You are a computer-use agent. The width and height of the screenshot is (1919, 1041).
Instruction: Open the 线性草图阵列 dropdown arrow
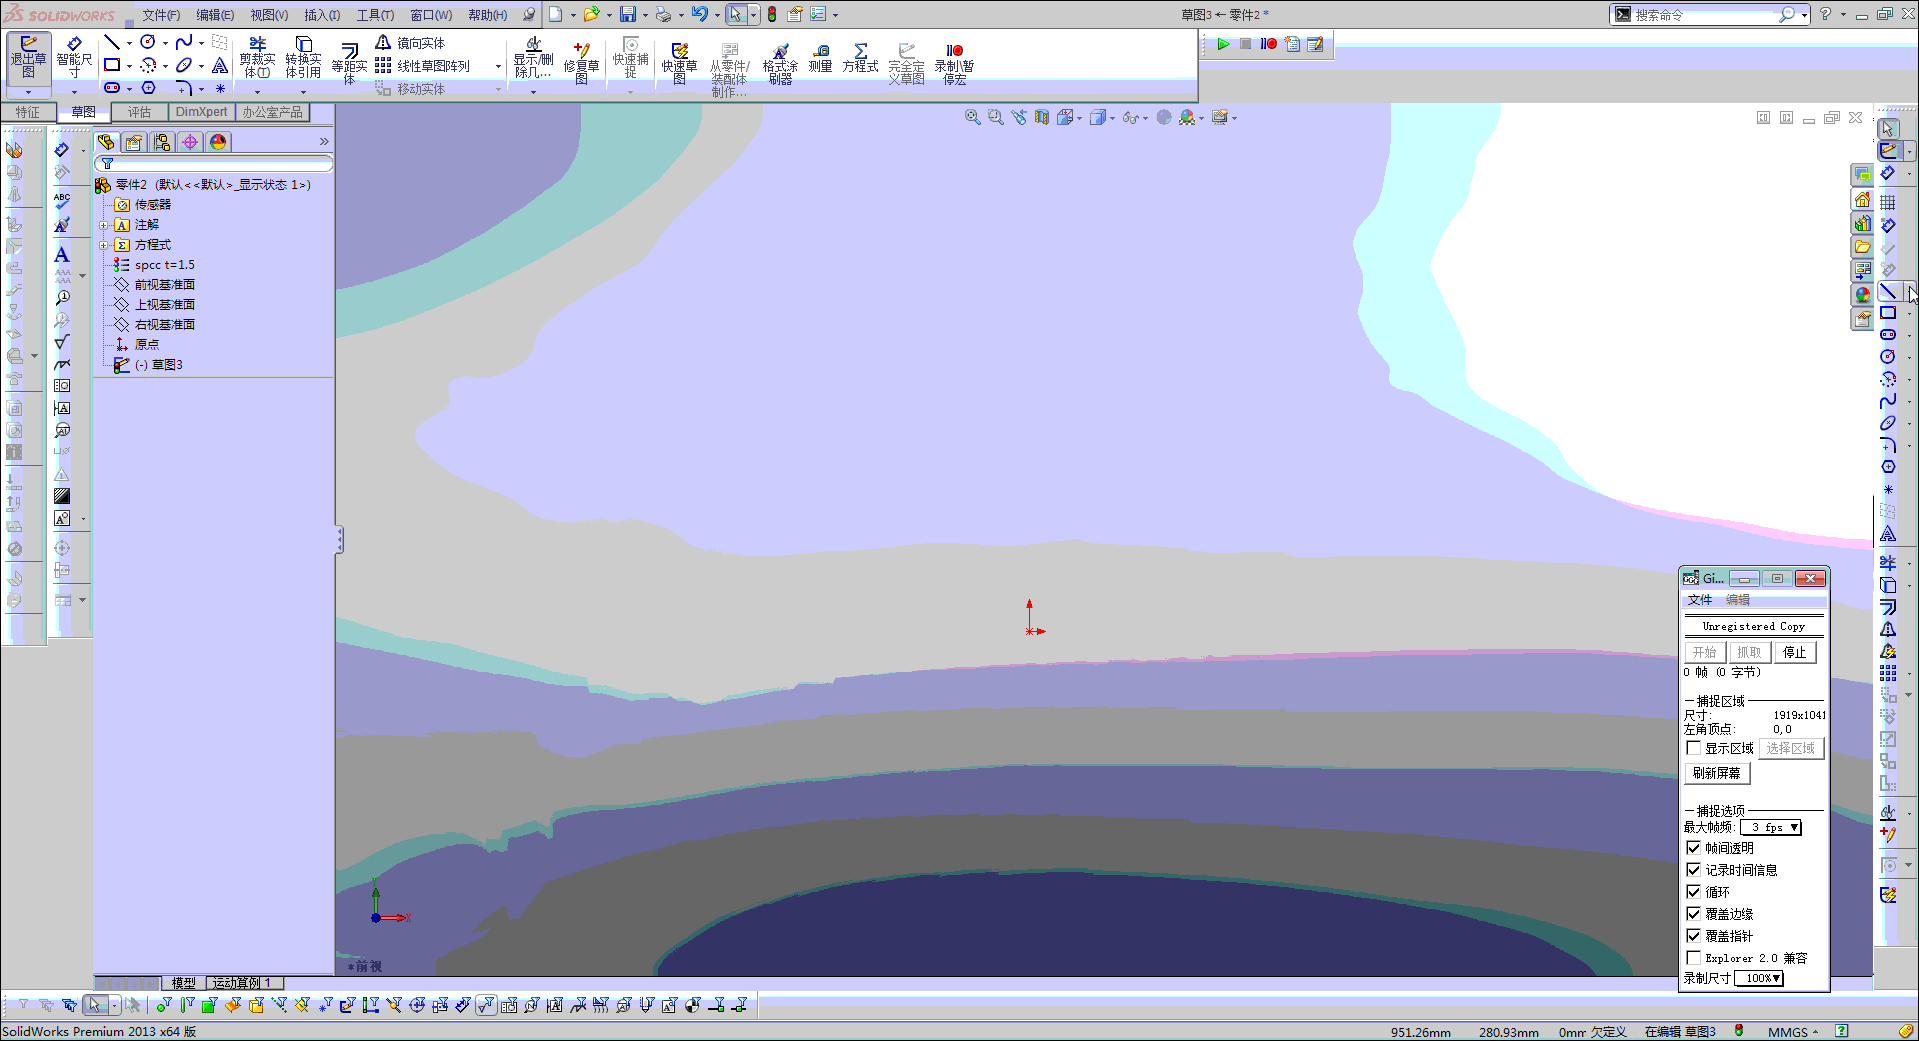[x=498, y=66]
